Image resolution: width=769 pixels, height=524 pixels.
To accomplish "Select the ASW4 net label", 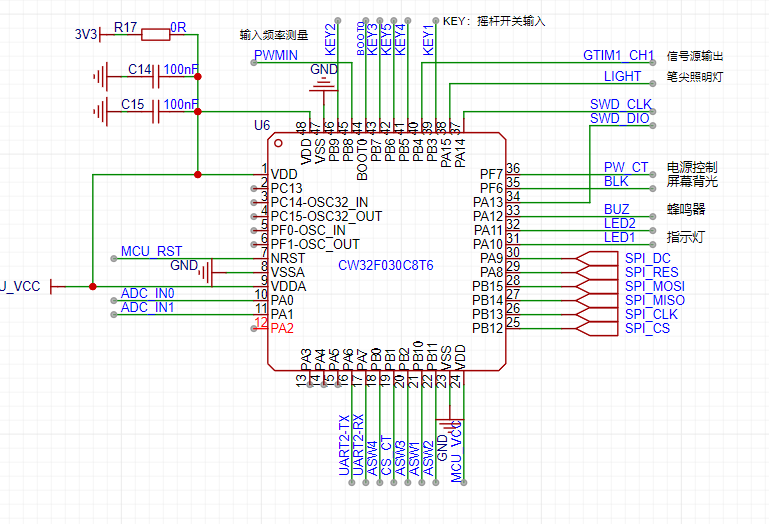I will click(372, 458).
